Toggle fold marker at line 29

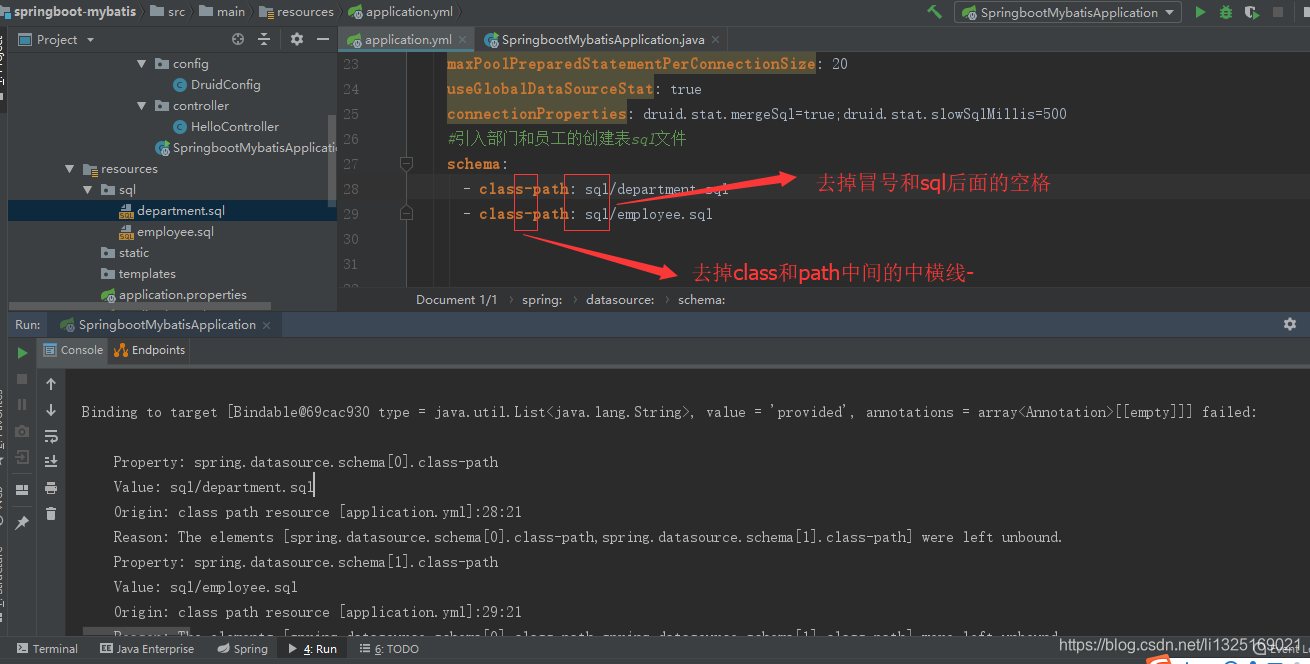pyautogui.click(x=406, y=213)
